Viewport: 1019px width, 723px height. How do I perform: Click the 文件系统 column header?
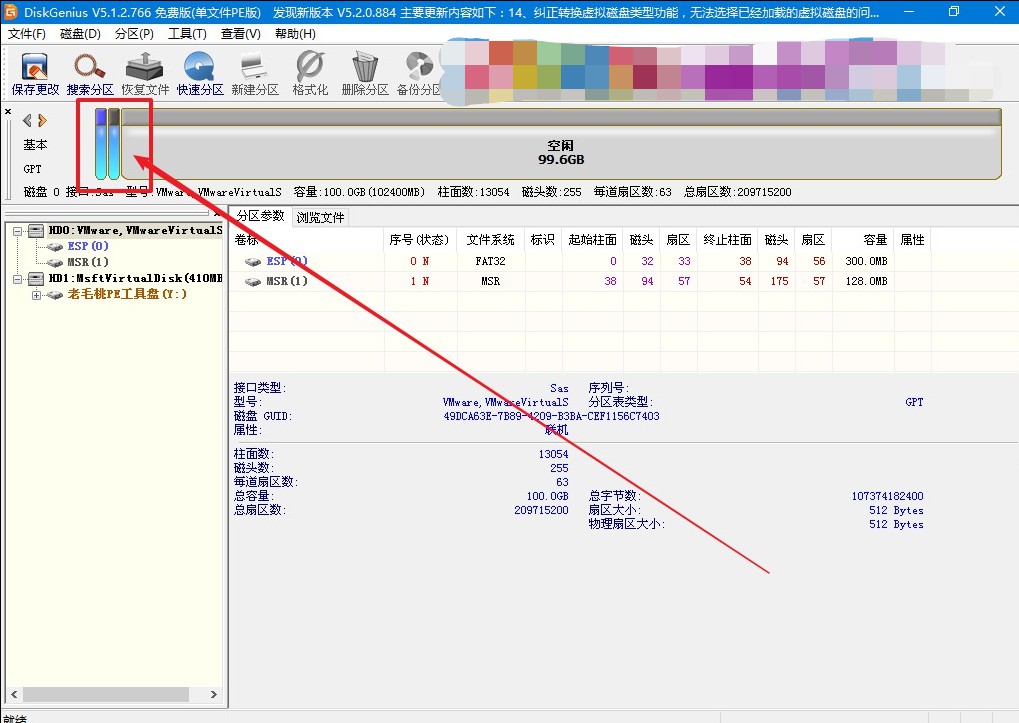tap(490, 240)
